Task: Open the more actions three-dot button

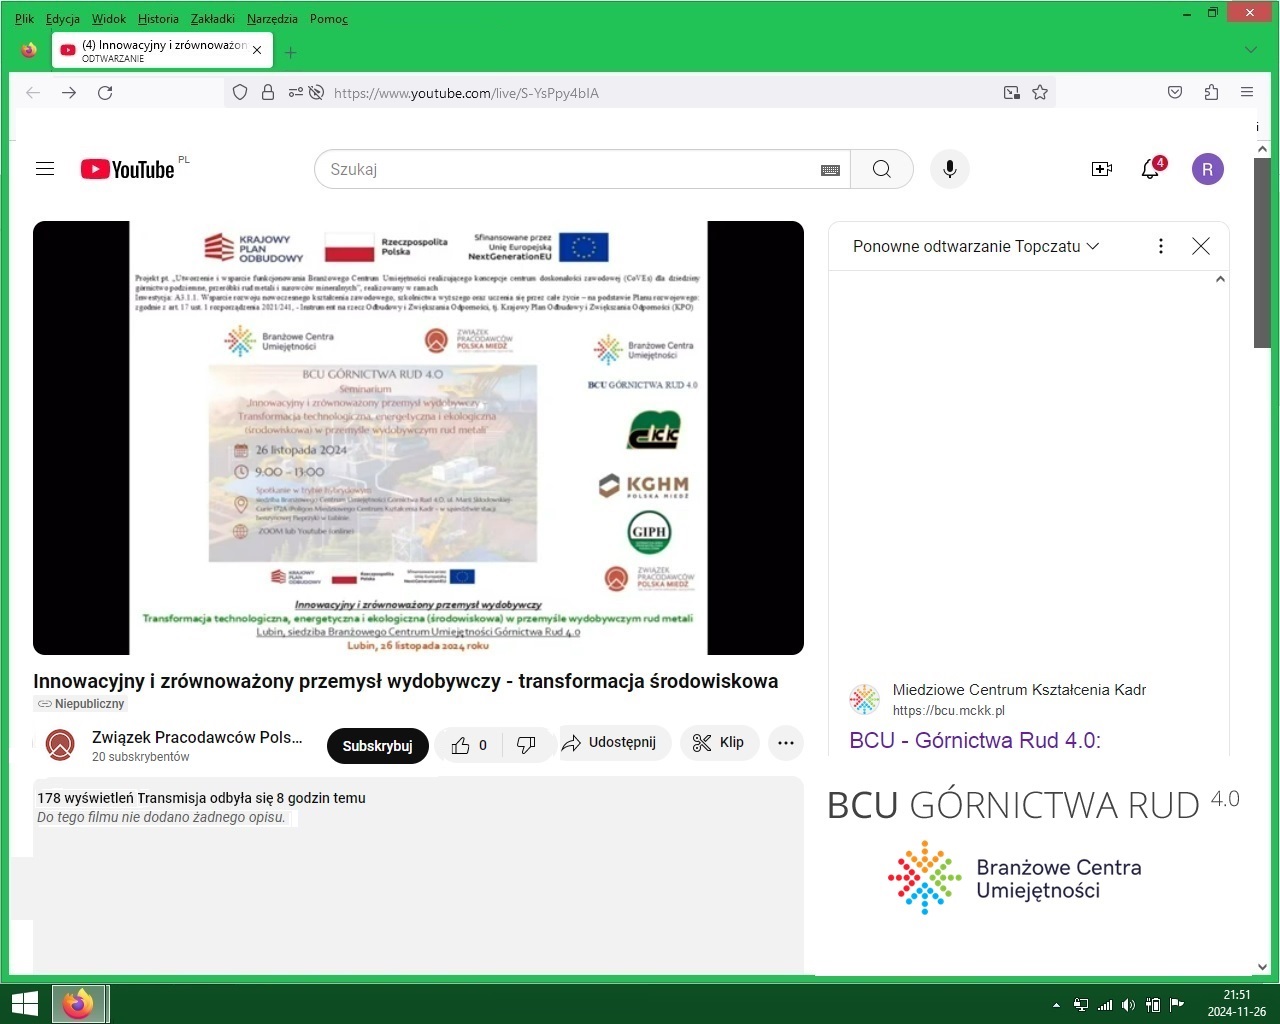Action: pyautogui.click(x=786, y=743)
